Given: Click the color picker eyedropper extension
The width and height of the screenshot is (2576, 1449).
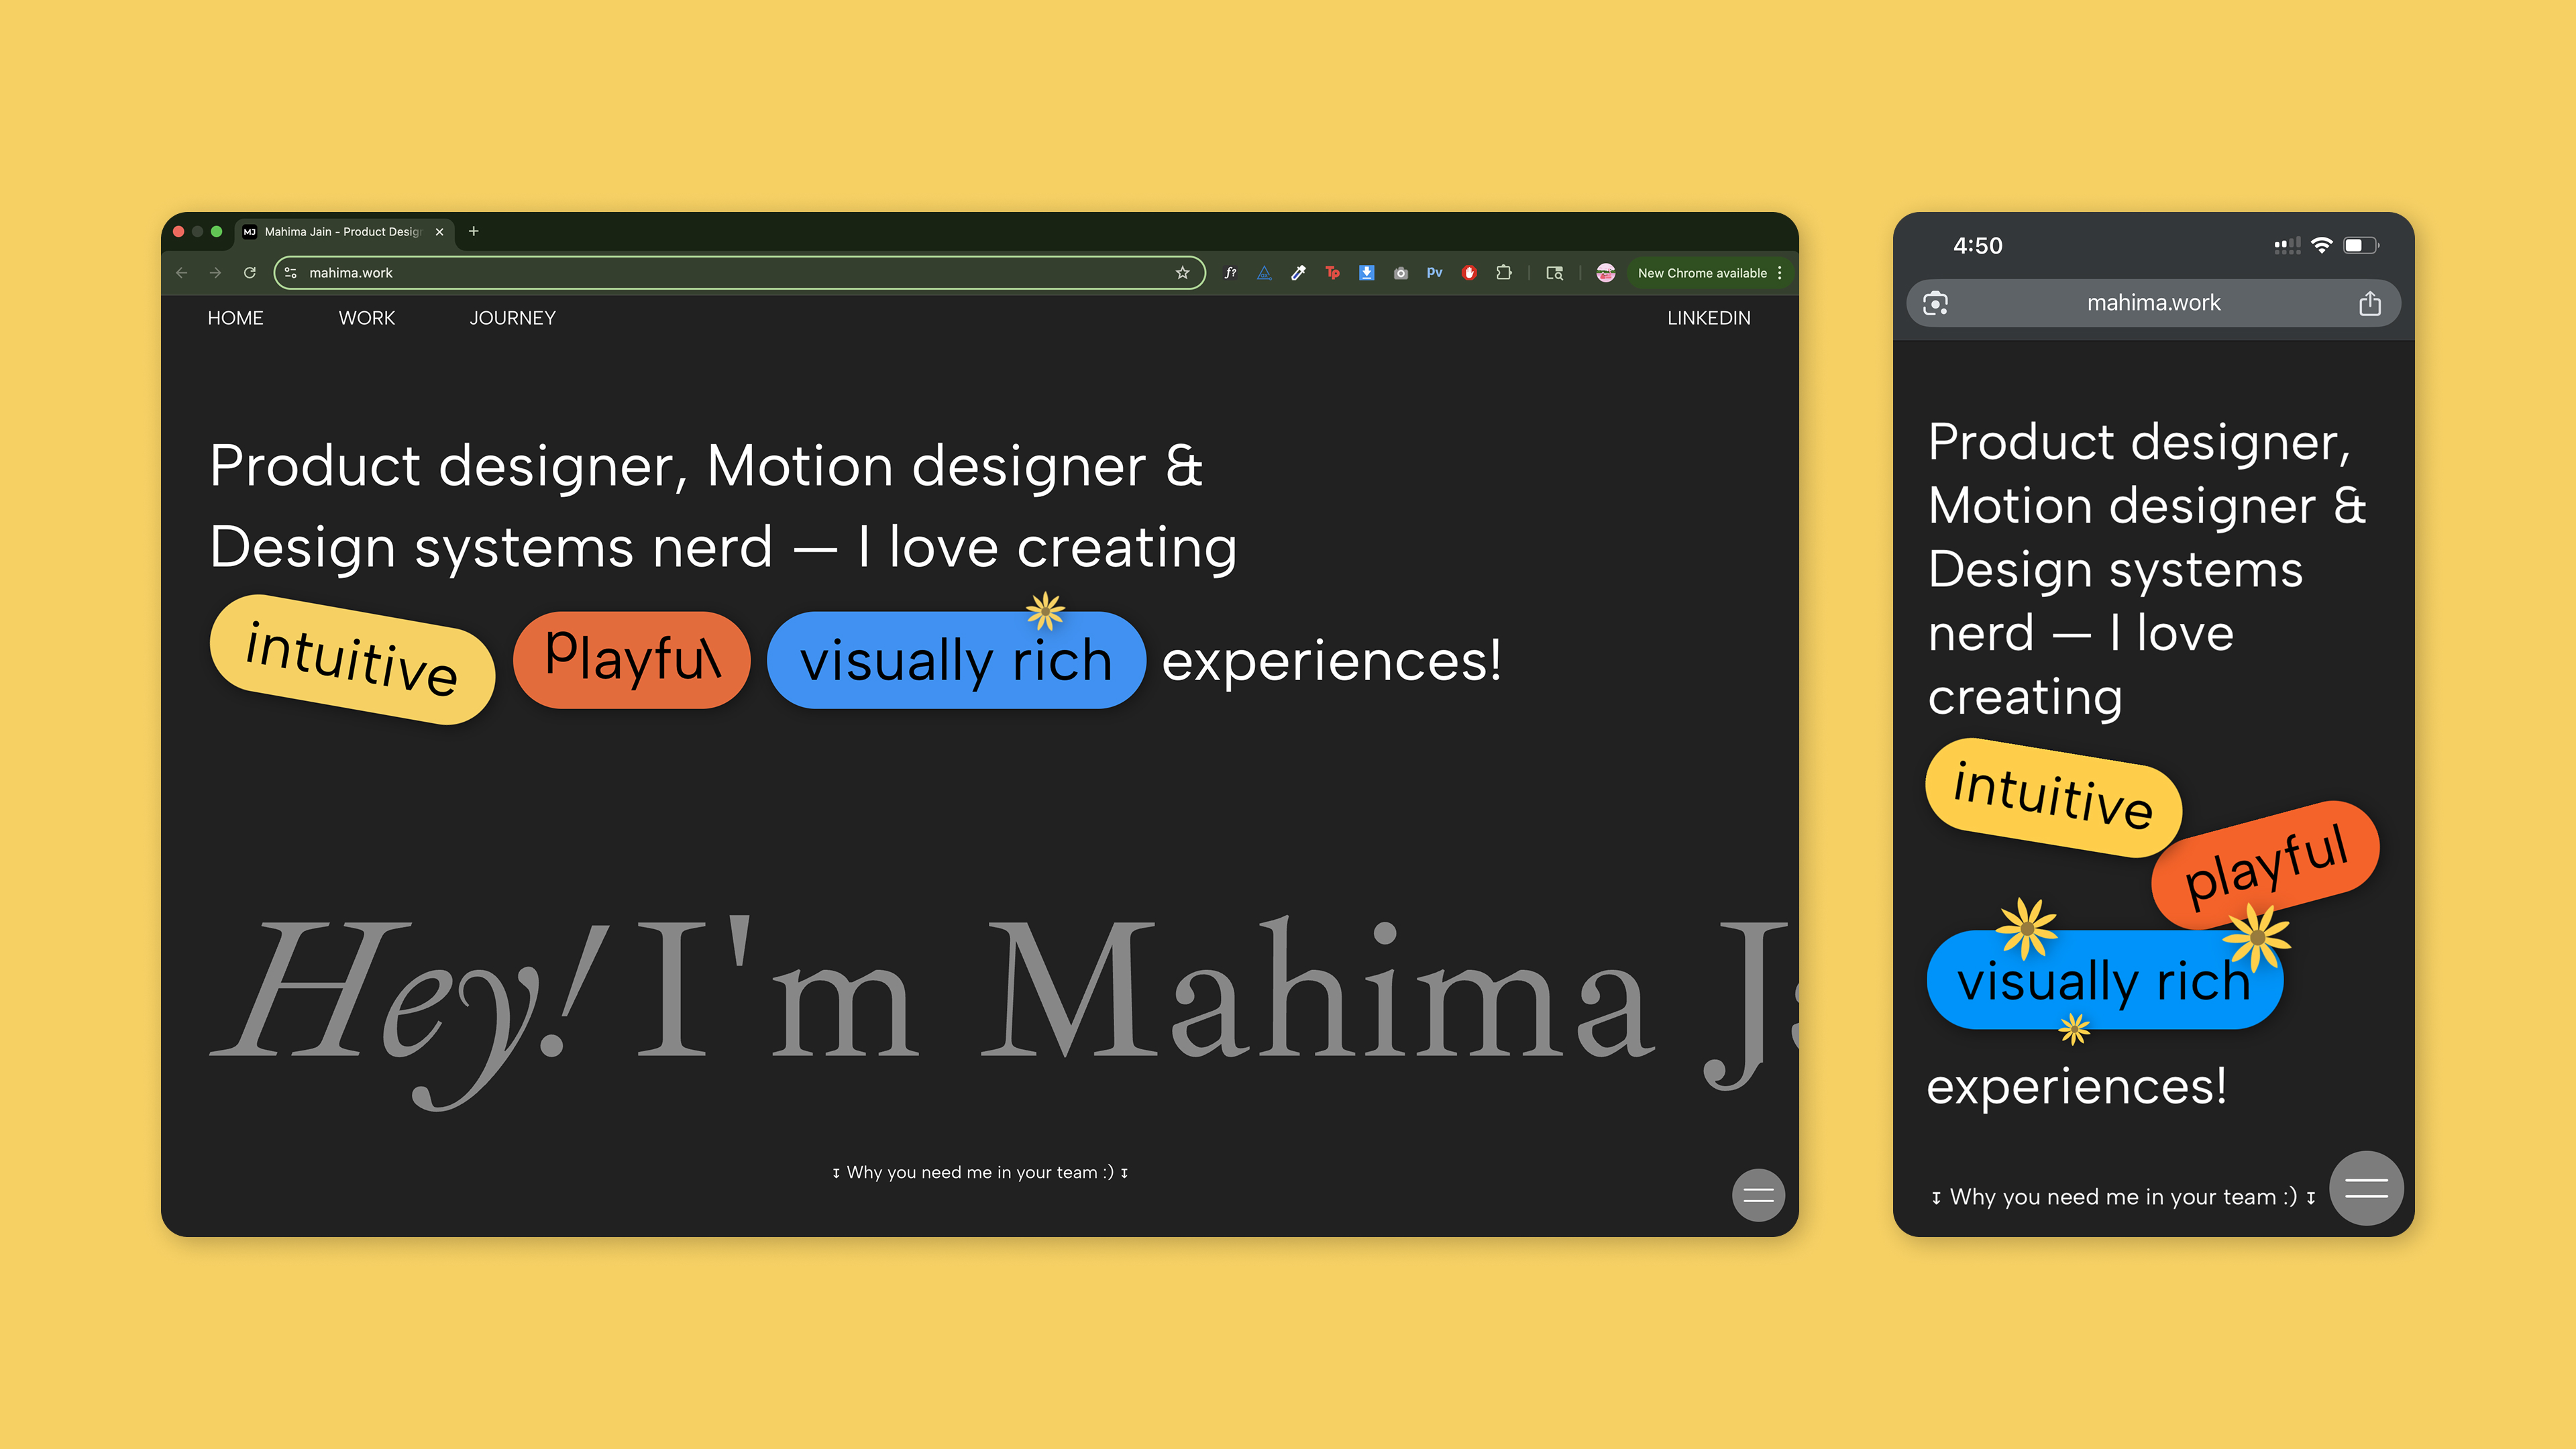Looking at the screenshot, I should tap(1298, 273).
